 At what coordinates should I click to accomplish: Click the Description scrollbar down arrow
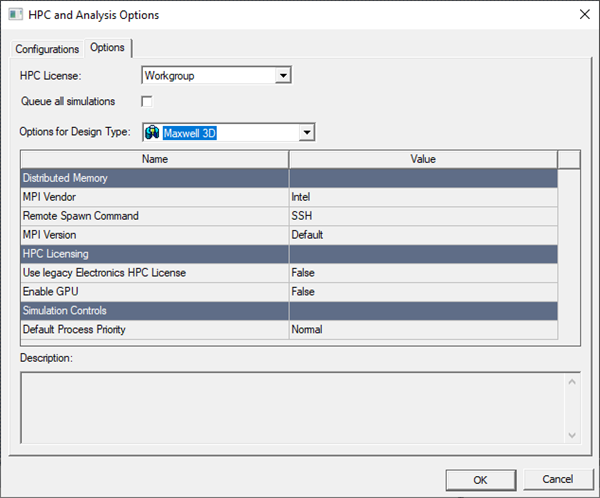(572, 435)
